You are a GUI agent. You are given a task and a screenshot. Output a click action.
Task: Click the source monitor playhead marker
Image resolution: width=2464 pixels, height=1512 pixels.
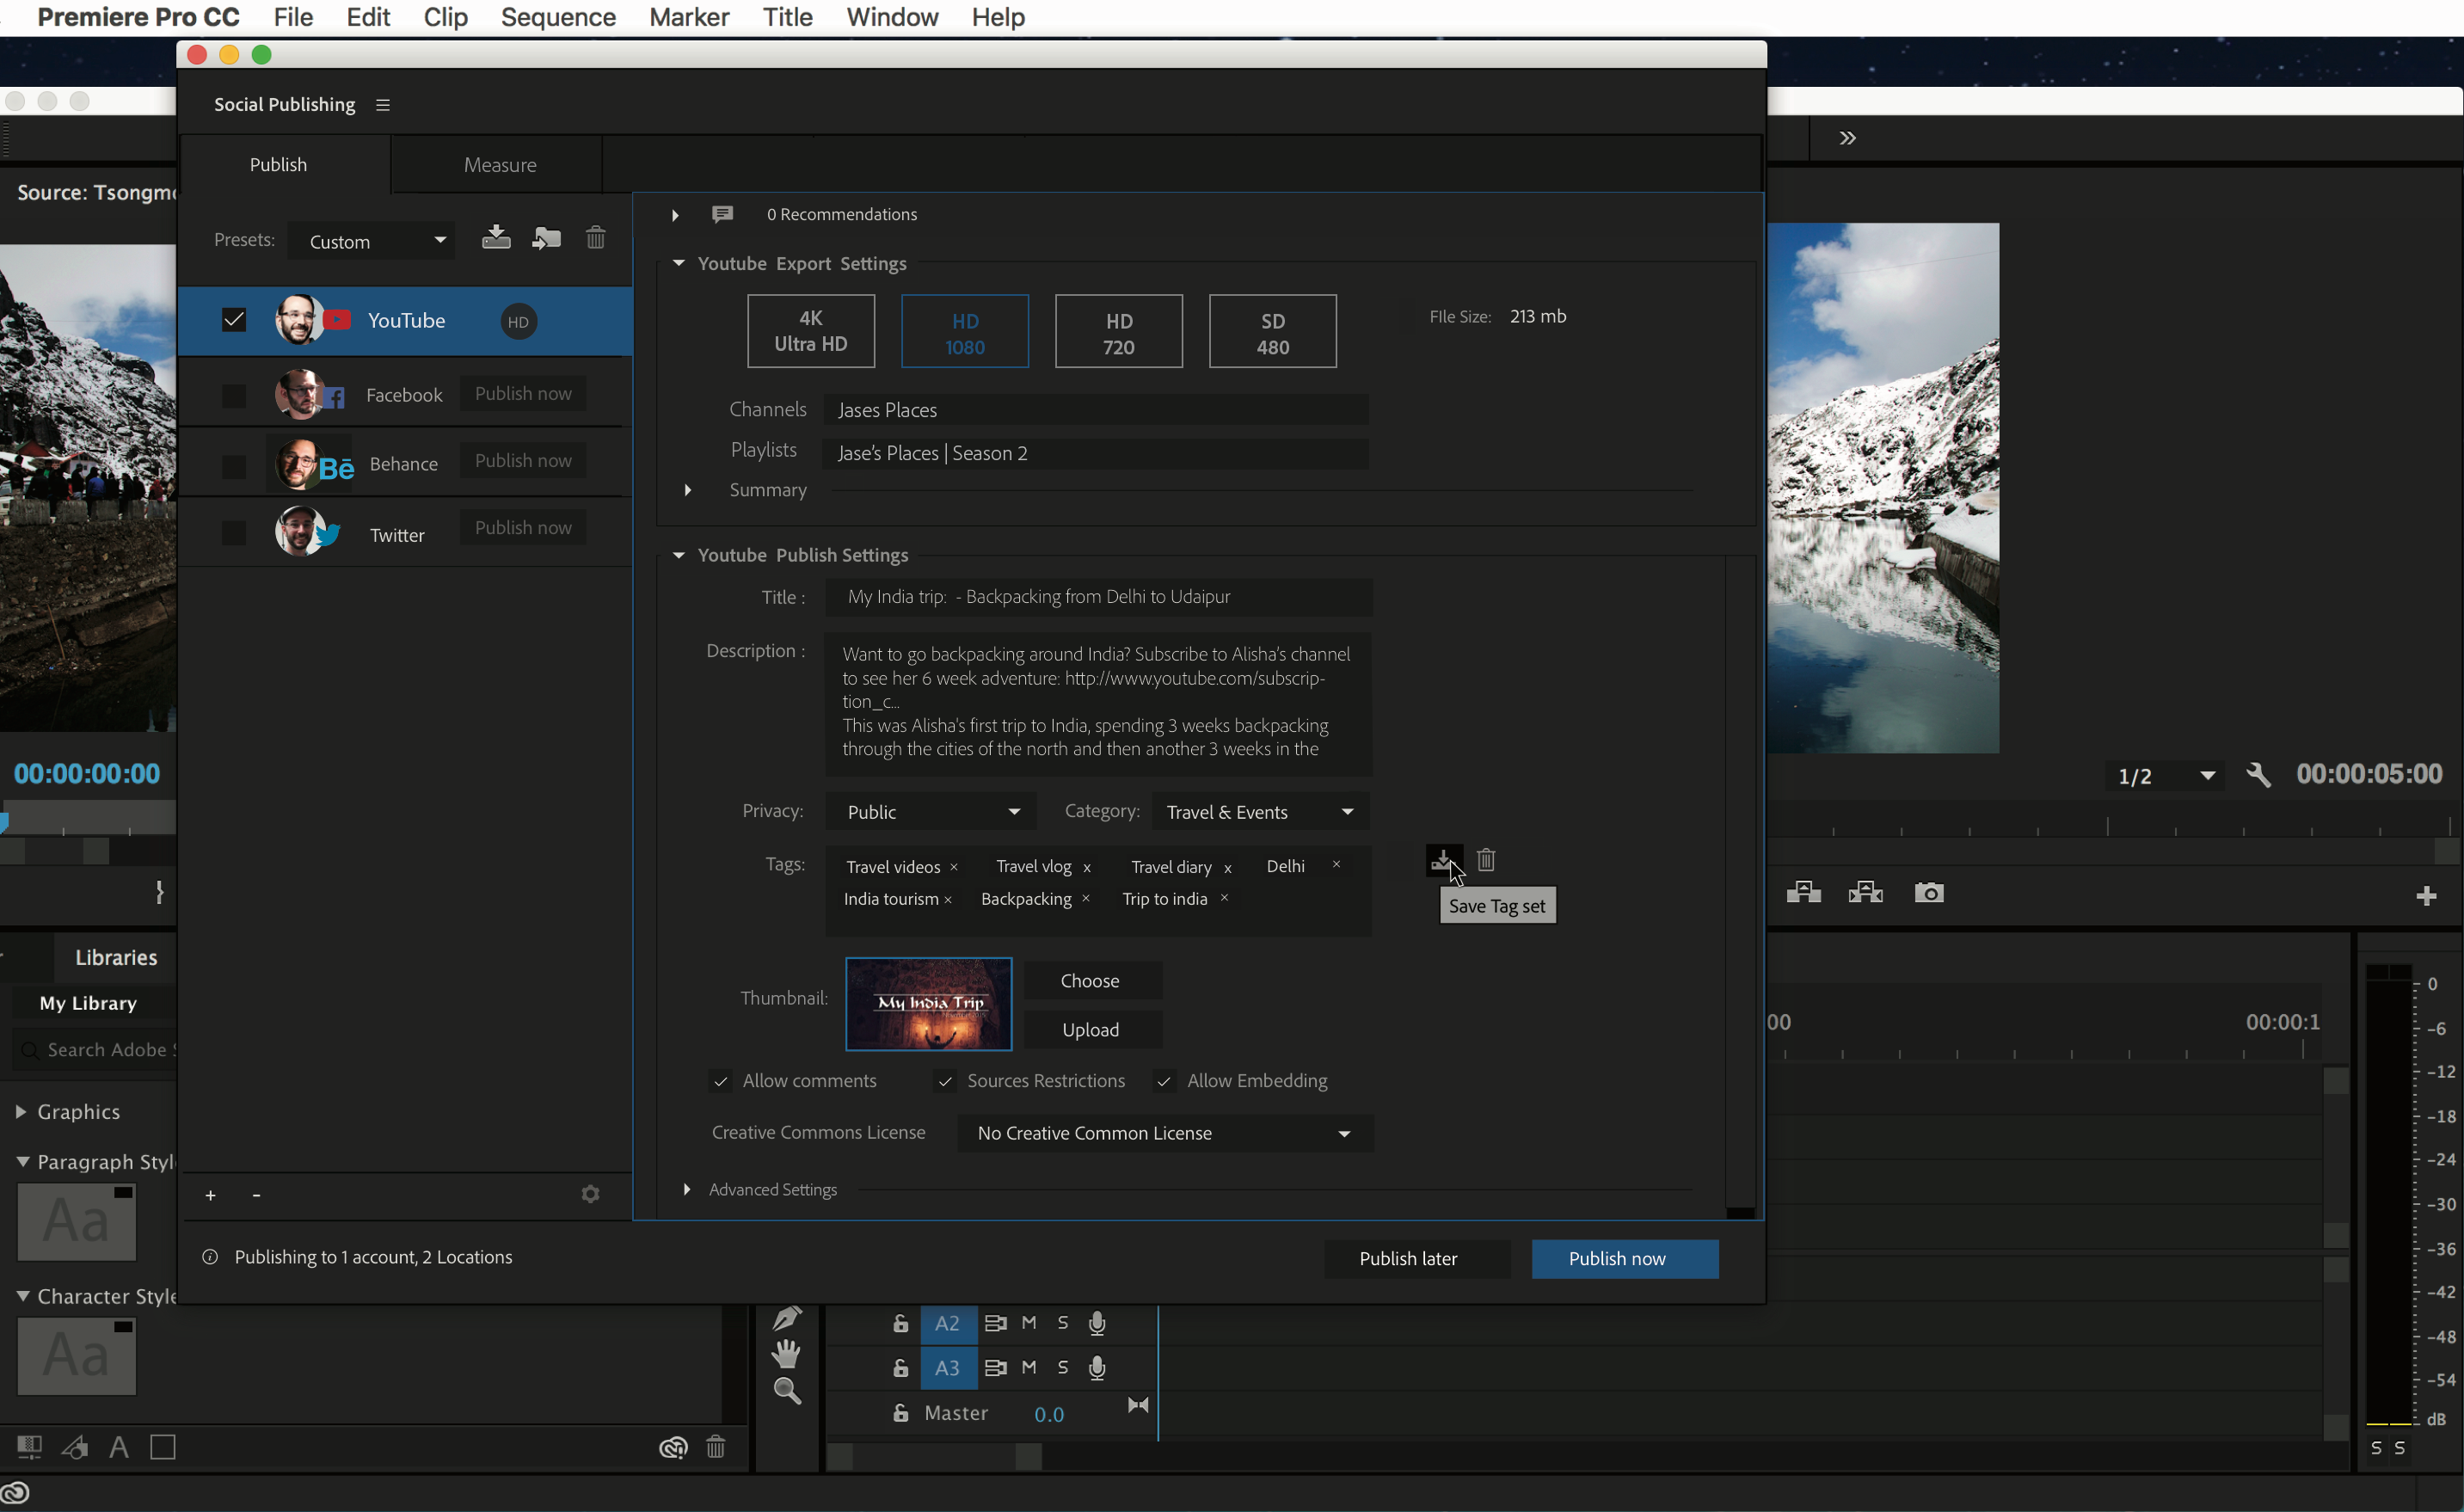pos(5,821)
